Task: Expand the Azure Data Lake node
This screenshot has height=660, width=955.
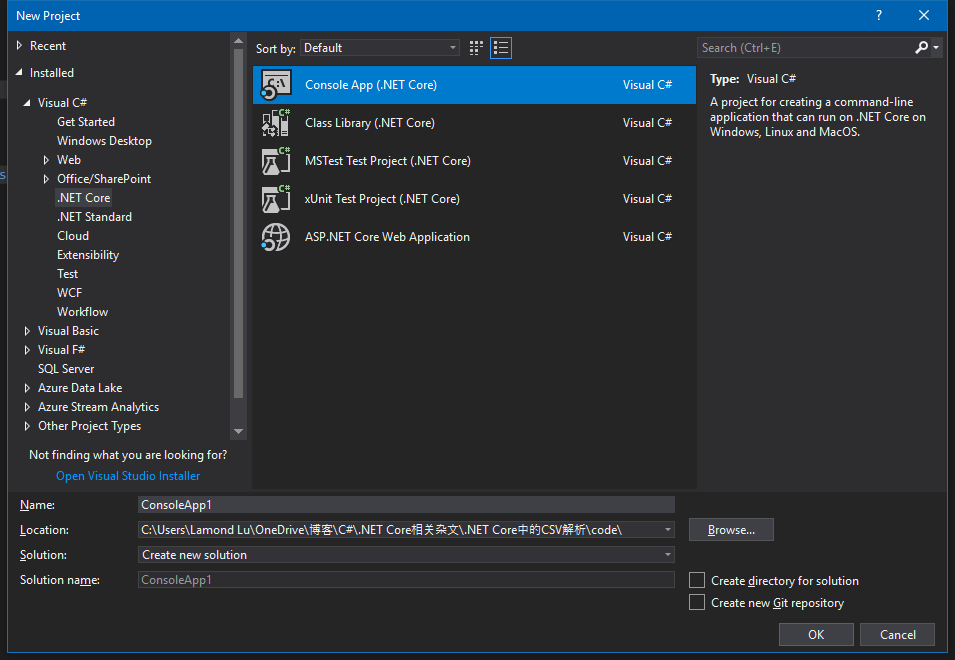Action: pyautogui.click(x=27, y=388)
